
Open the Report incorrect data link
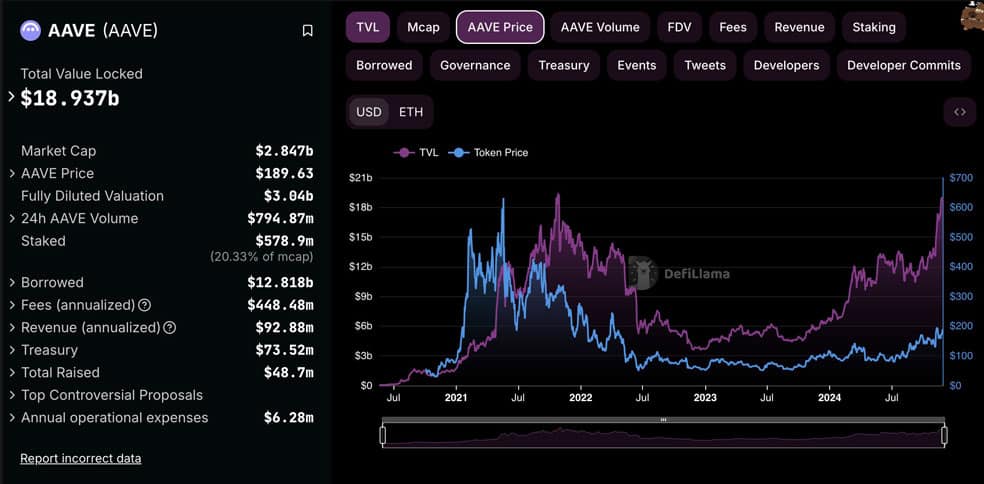(x=80, y=458)
